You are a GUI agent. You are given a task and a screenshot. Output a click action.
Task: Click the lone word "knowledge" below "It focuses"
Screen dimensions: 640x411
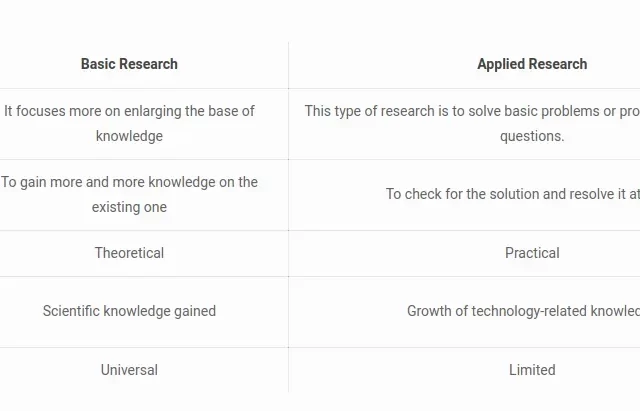(129, 136)
